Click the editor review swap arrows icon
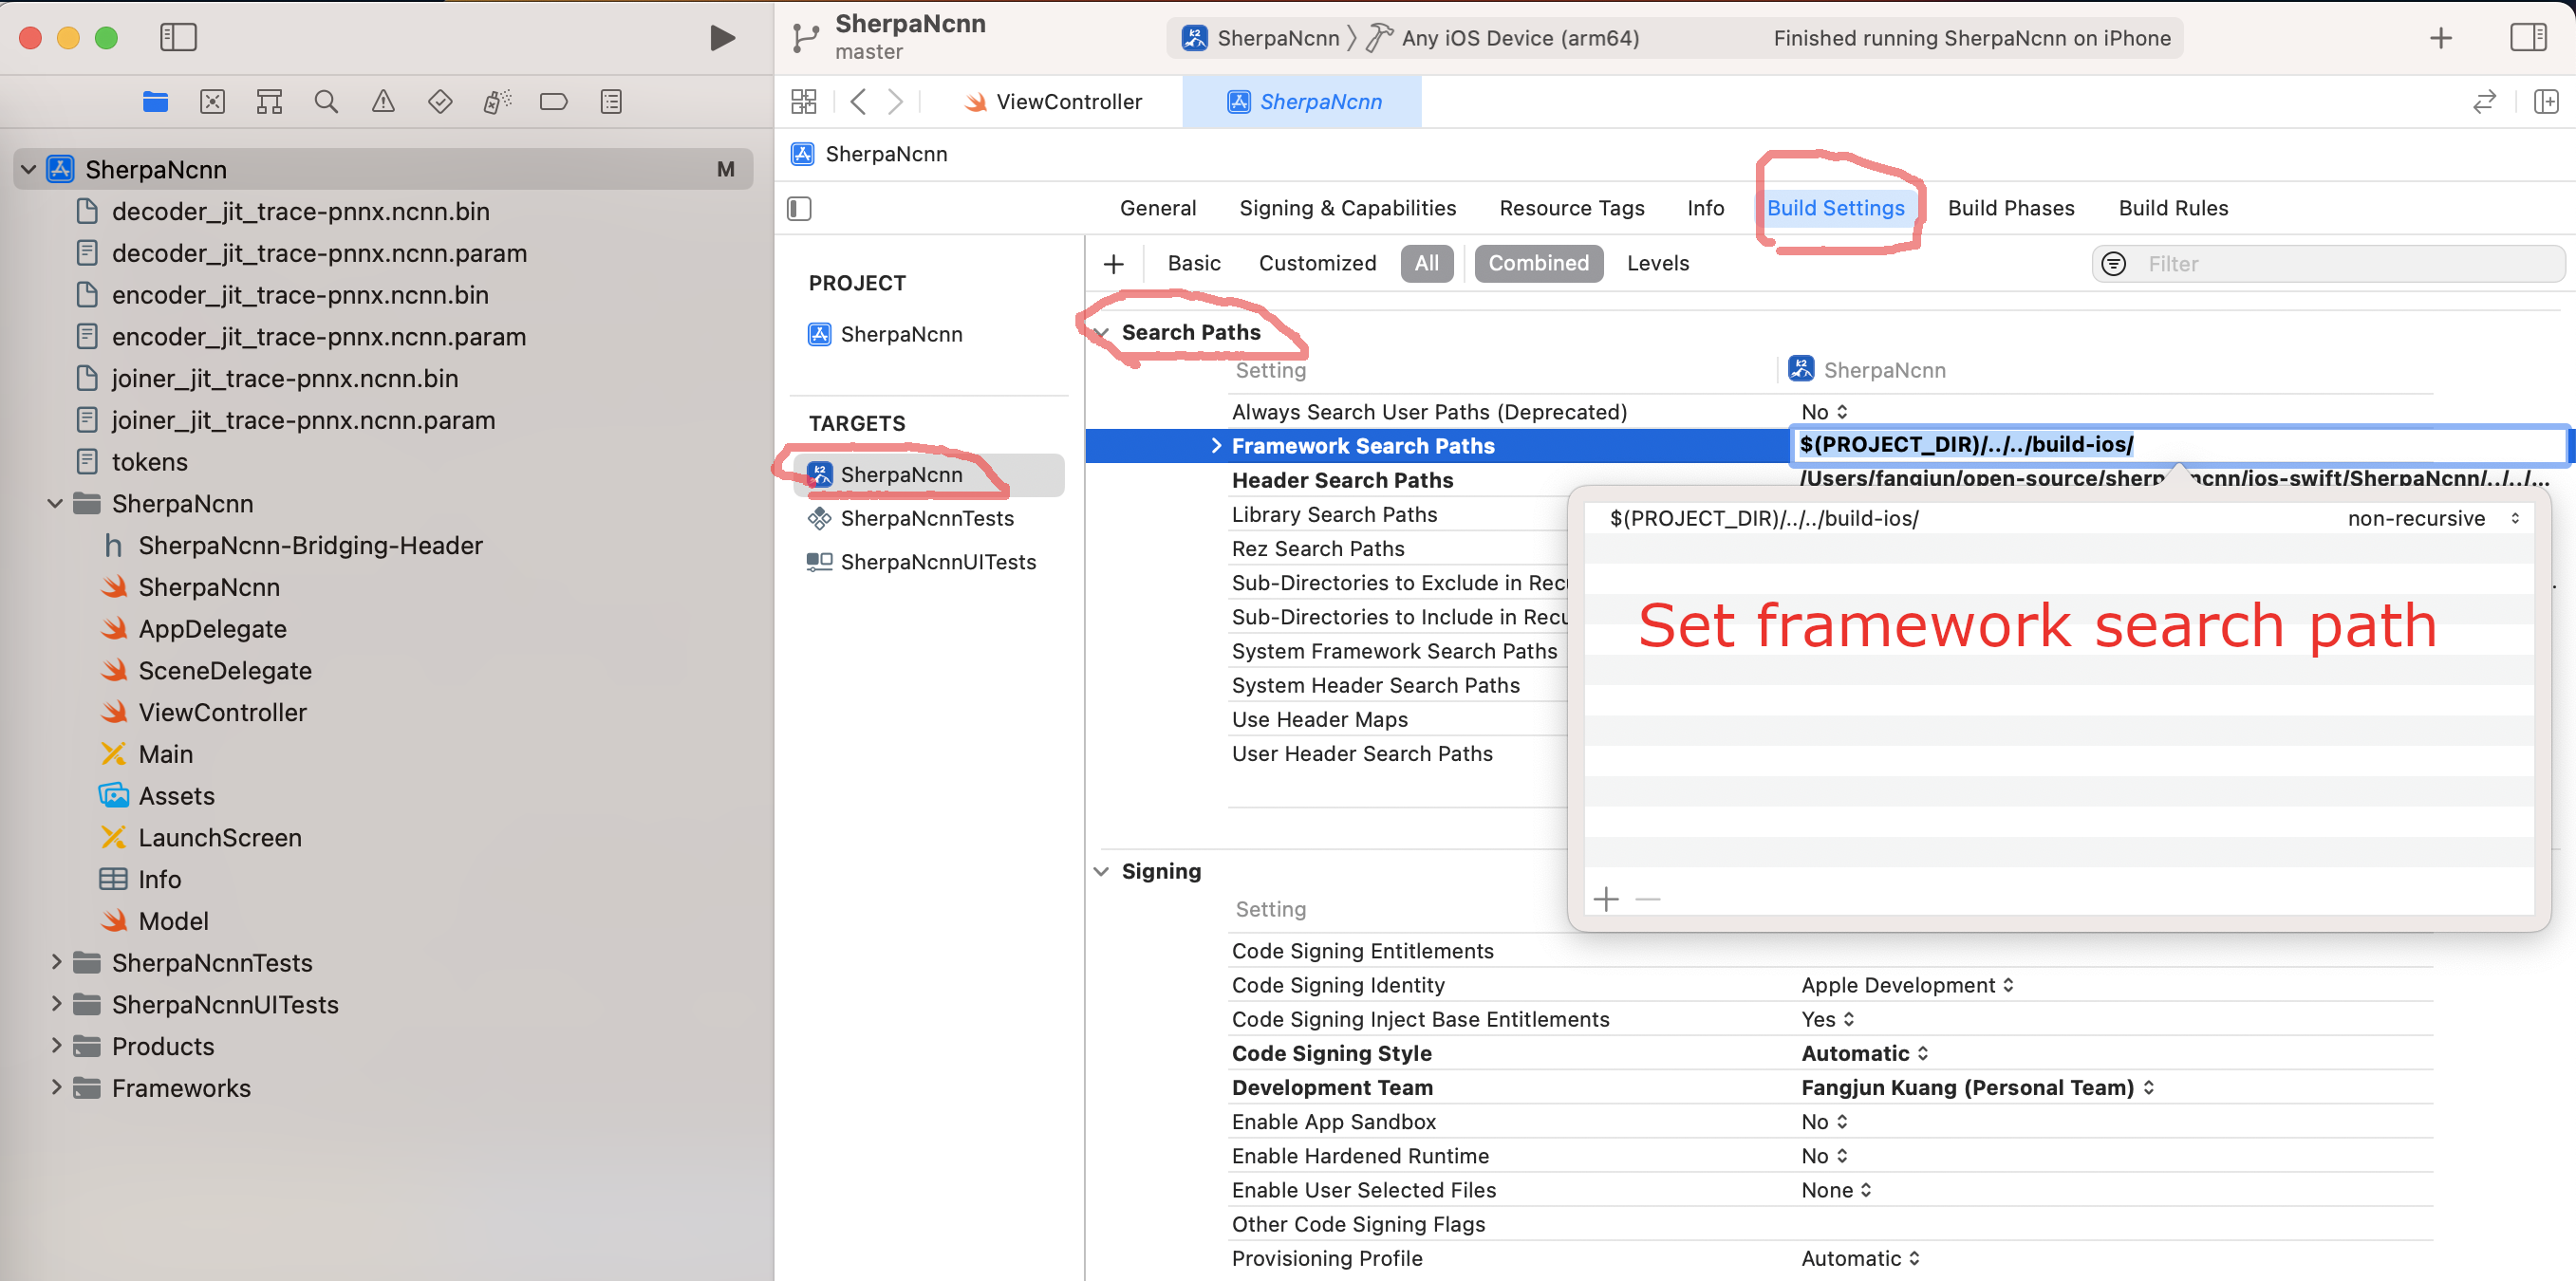This screenshot has width=2576, height=1281. 2484,101
